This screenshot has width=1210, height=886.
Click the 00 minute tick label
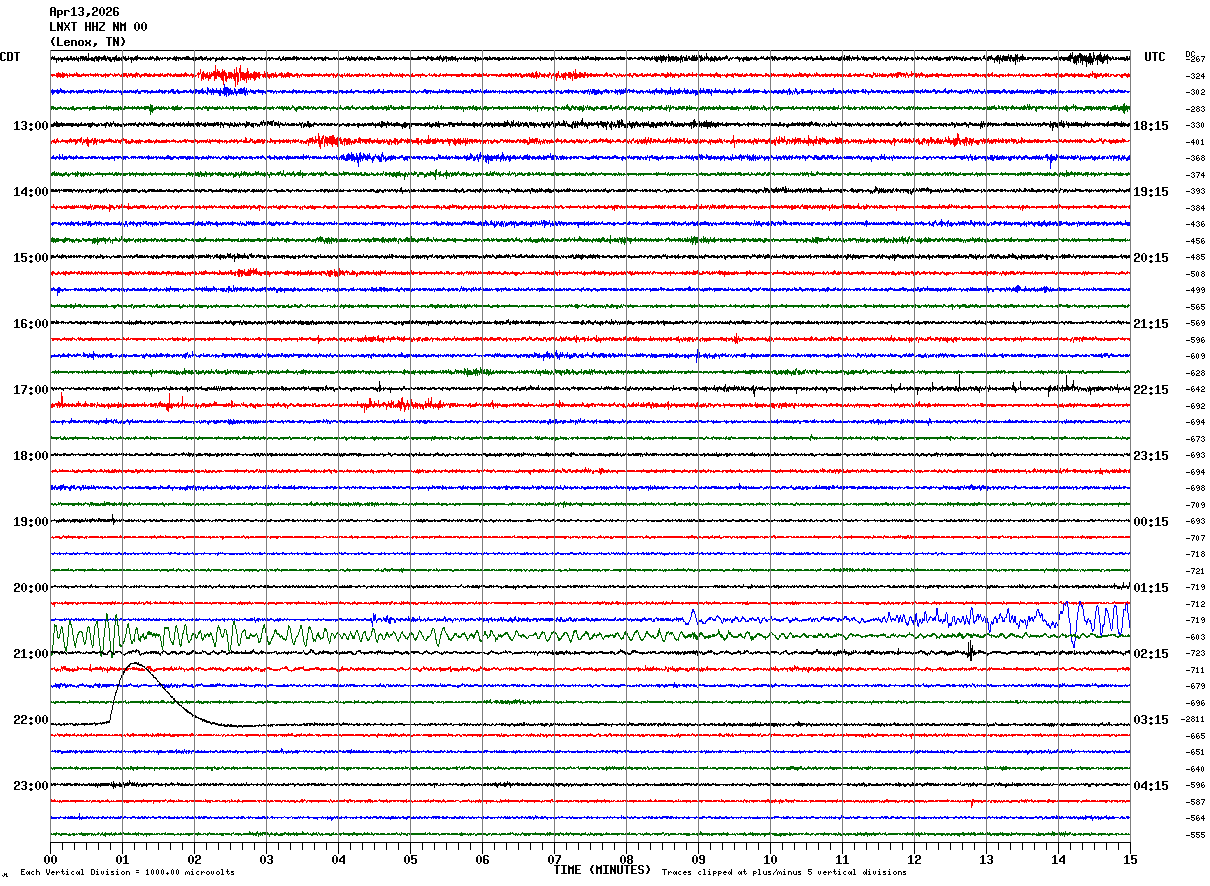point(50,859)
